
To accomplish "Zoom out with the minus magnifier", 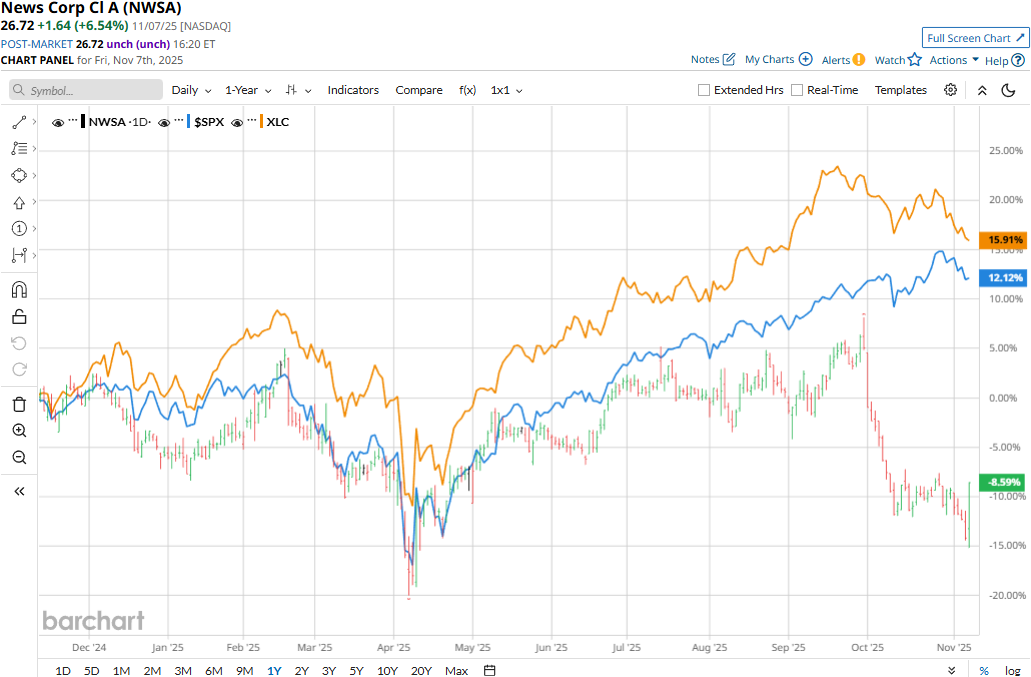I will point(19,457).
